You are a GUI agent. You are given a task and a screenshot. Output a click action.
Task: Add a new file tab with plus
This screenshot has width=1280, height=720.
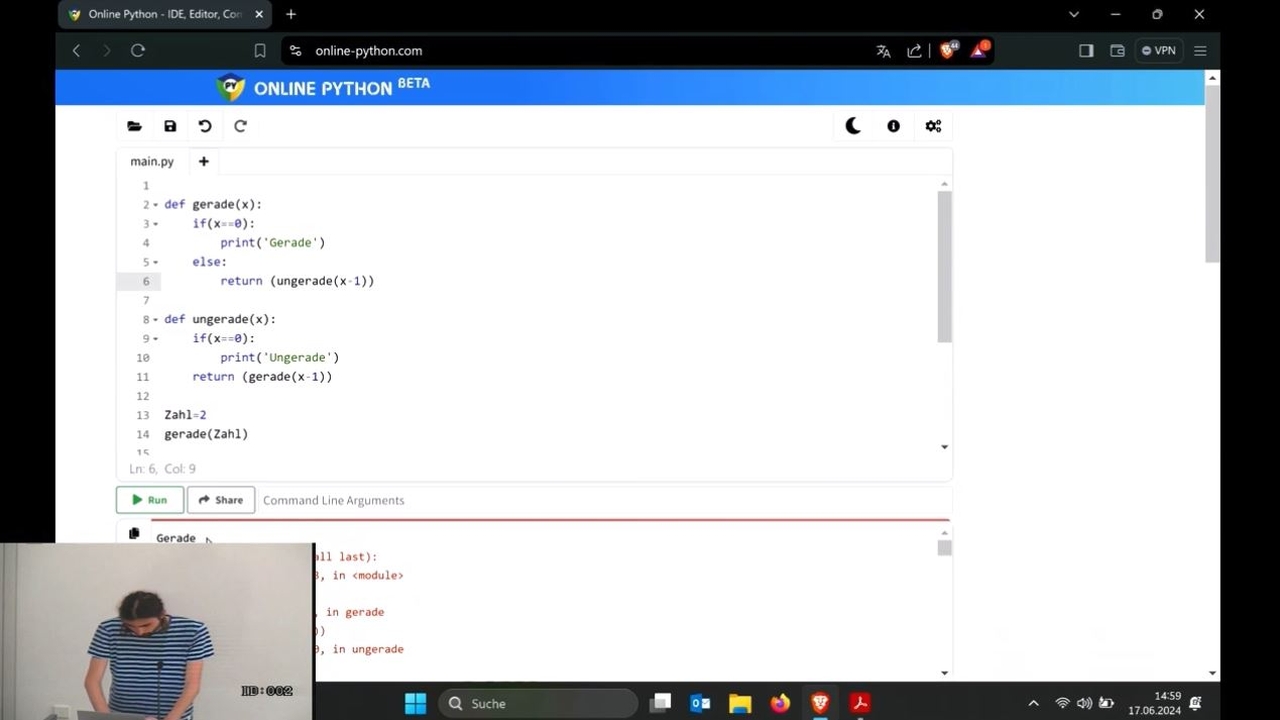203,161
